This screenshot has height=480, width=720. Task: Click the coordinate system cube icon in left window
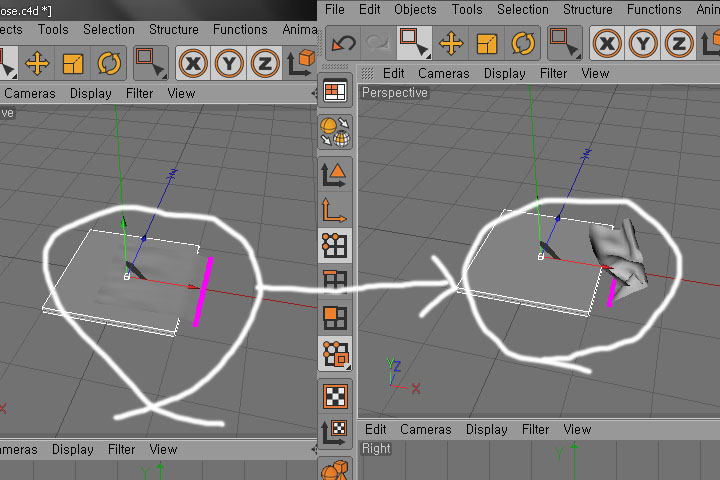point(301,63)
